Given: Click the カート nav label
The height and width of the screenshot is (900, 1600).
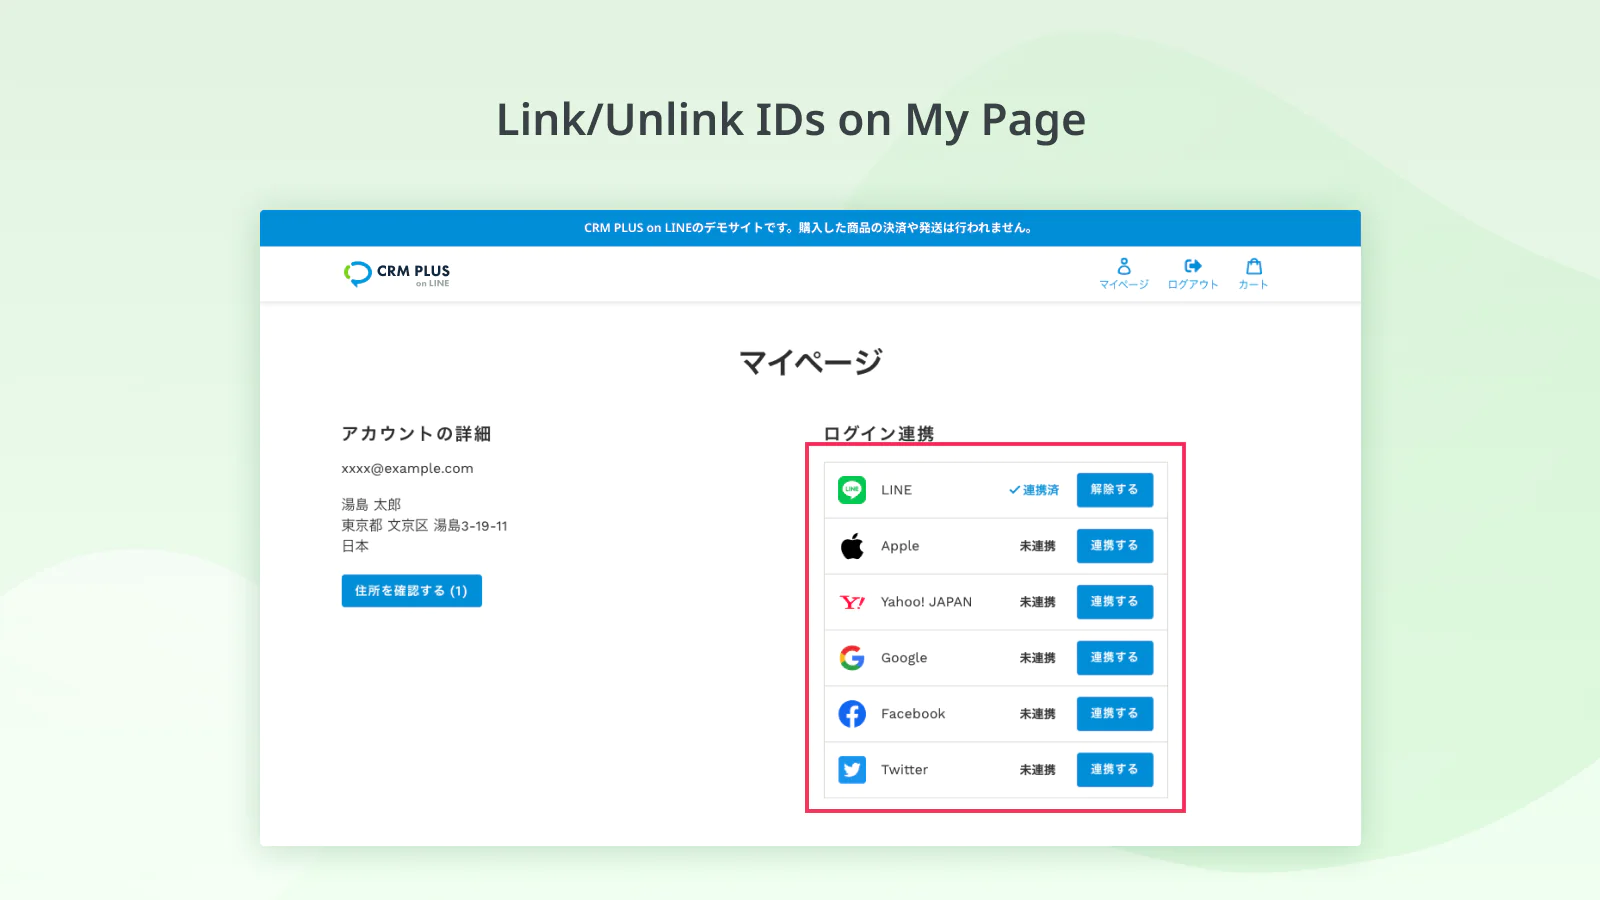Looking at the screenshot, I should [x=1254, y=285].
